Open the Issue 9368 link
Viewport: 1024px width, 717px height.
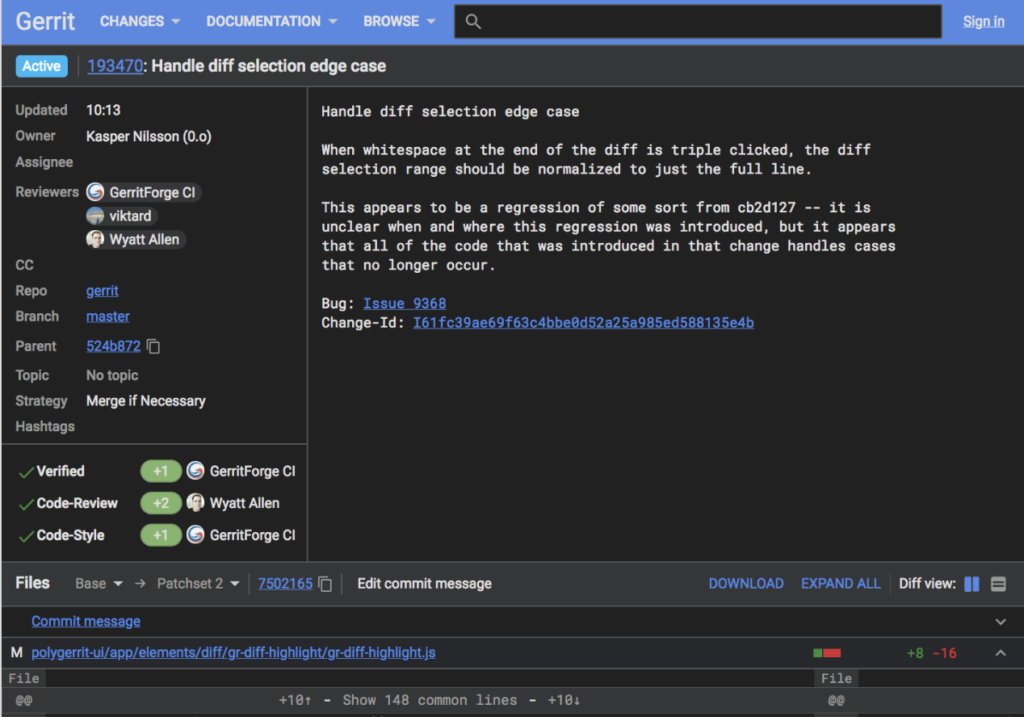pos(404,304)
